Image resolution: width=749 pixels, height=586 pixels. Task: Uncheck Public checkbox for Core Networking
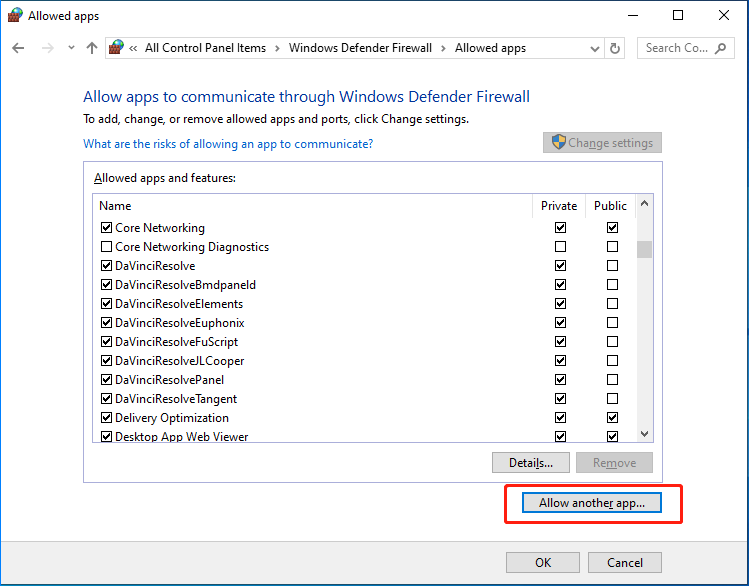pos(612,227)
